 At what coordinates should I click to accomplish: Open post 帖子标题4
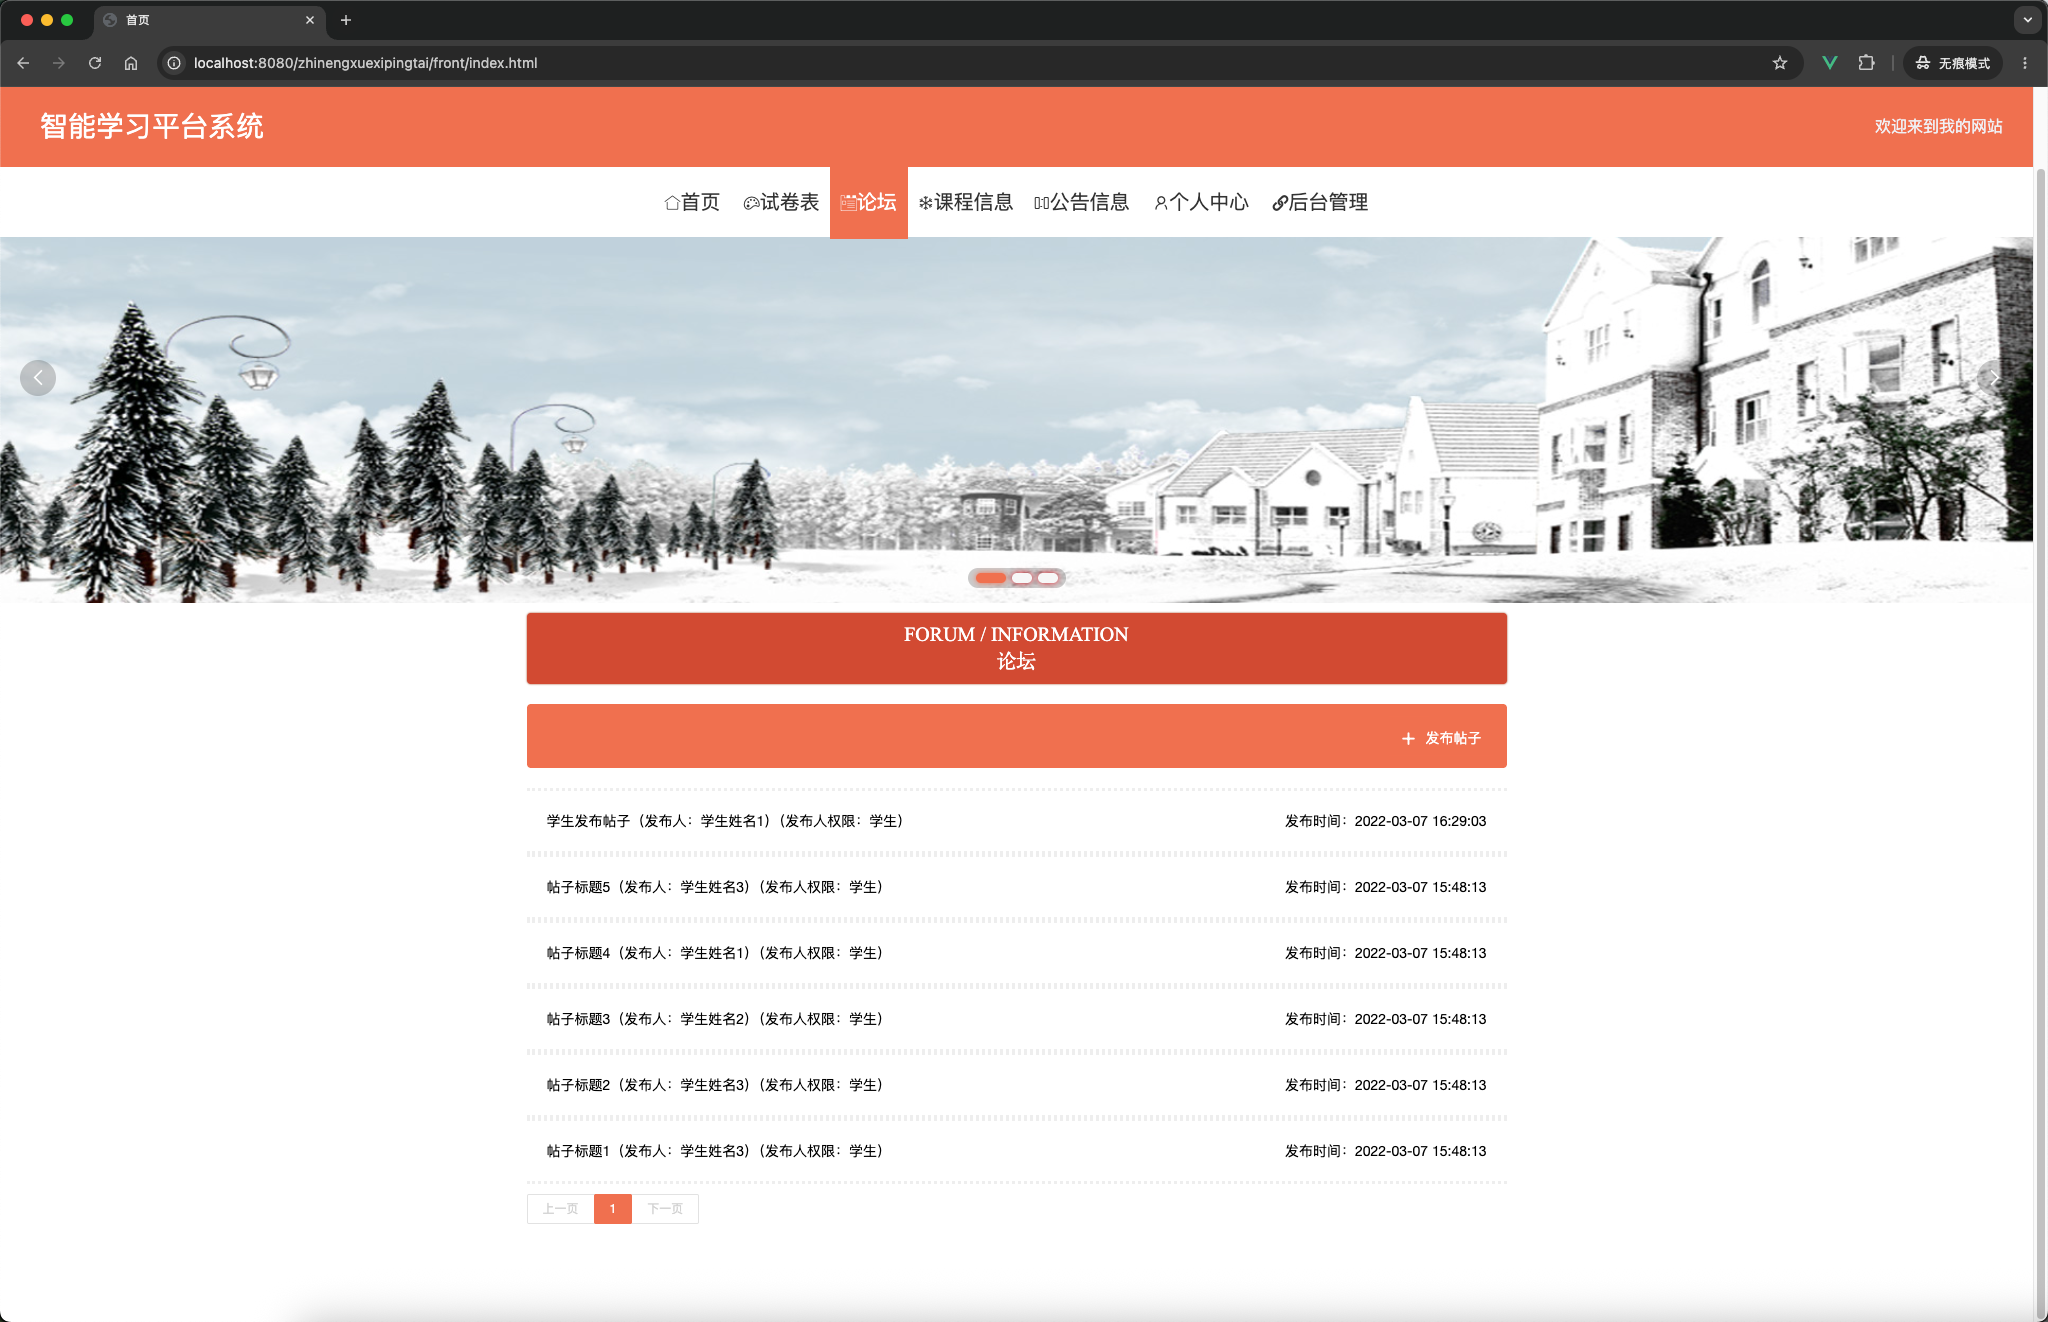click(x=1017, y=953)
